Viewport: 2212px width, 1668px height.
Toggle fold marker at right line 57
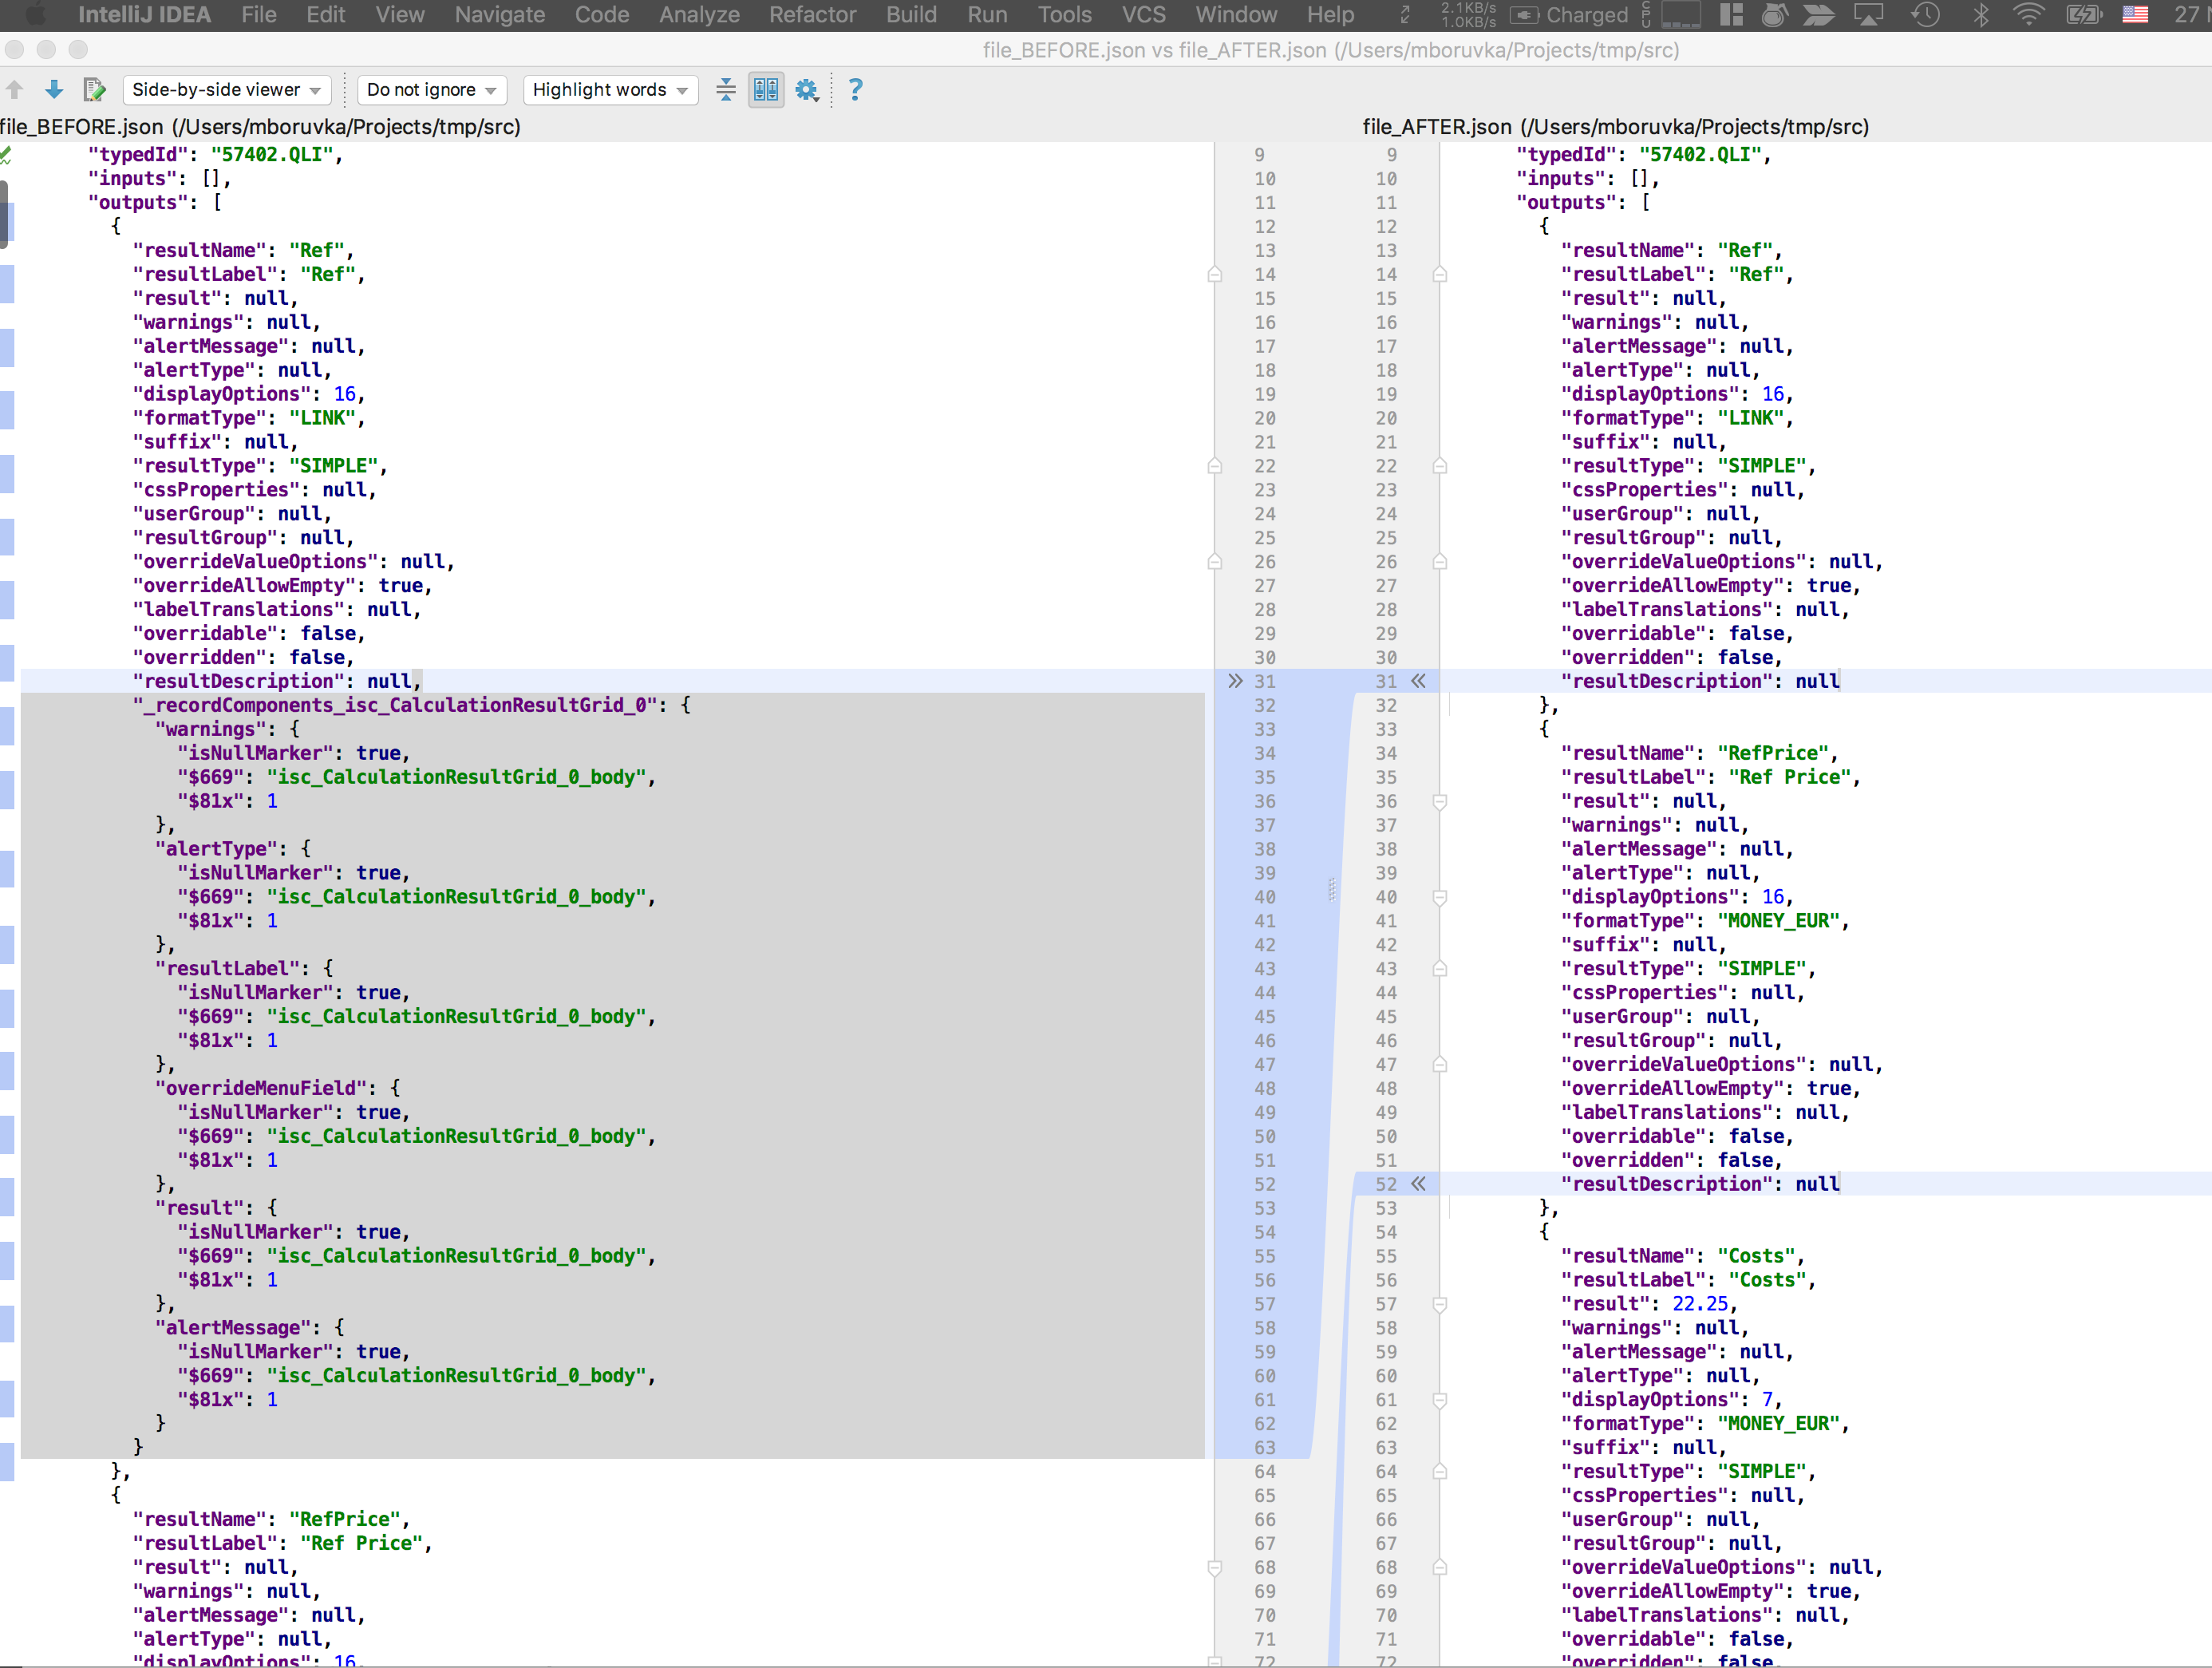coord(1440,1304)
